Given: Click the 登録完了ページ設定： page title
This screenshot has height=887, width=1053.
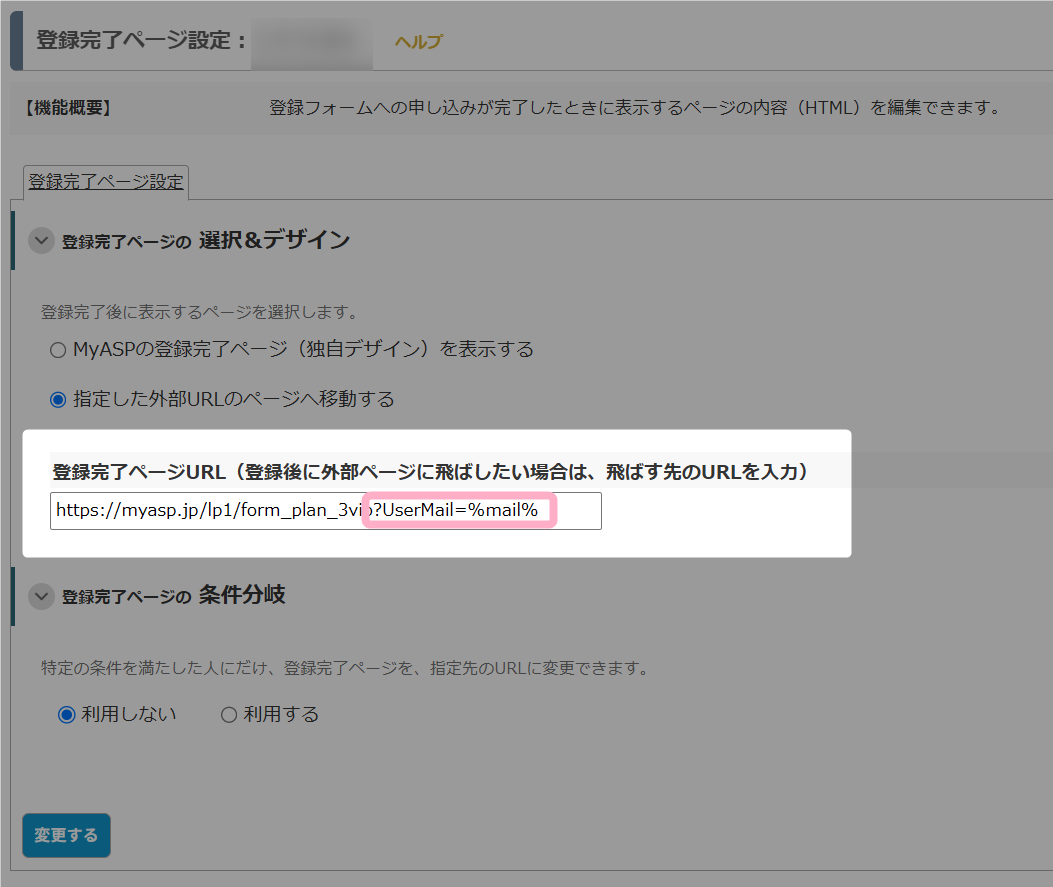Looking at the screenshot, I should point(142,40).
